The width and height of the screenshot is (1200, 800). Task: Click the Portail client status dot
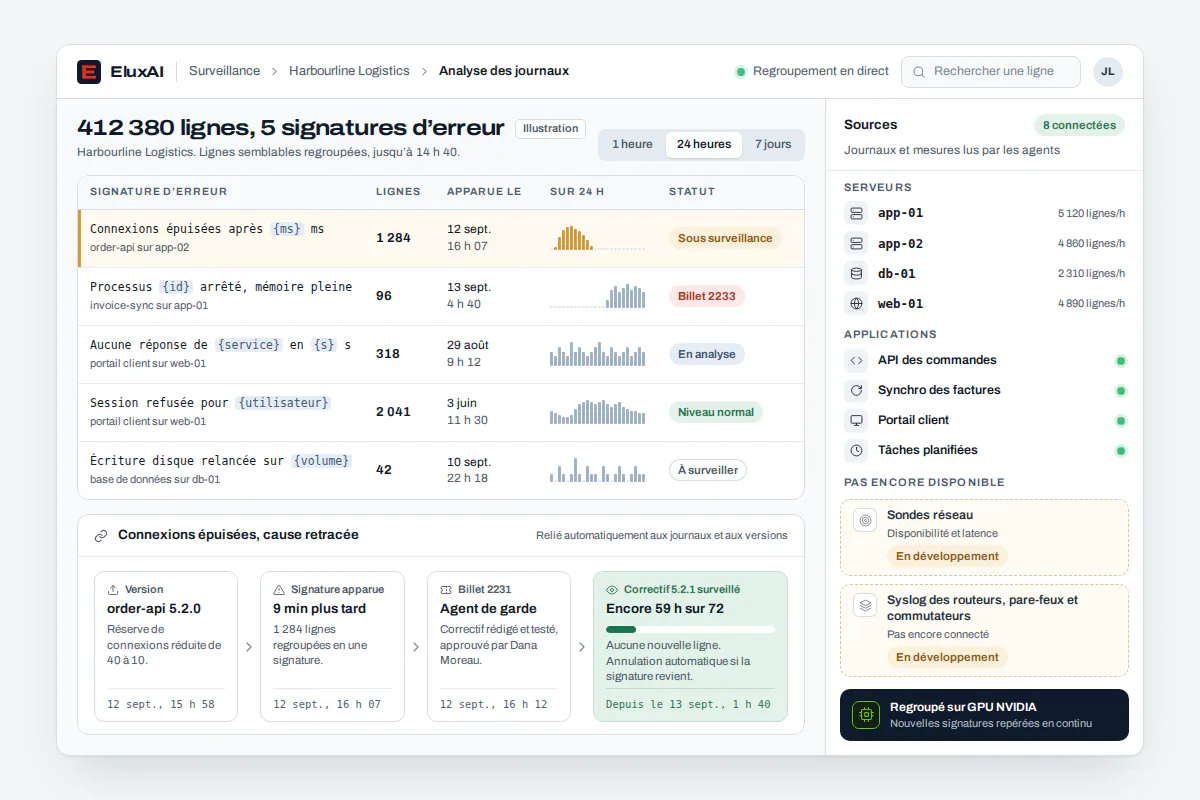(1121, 420)
